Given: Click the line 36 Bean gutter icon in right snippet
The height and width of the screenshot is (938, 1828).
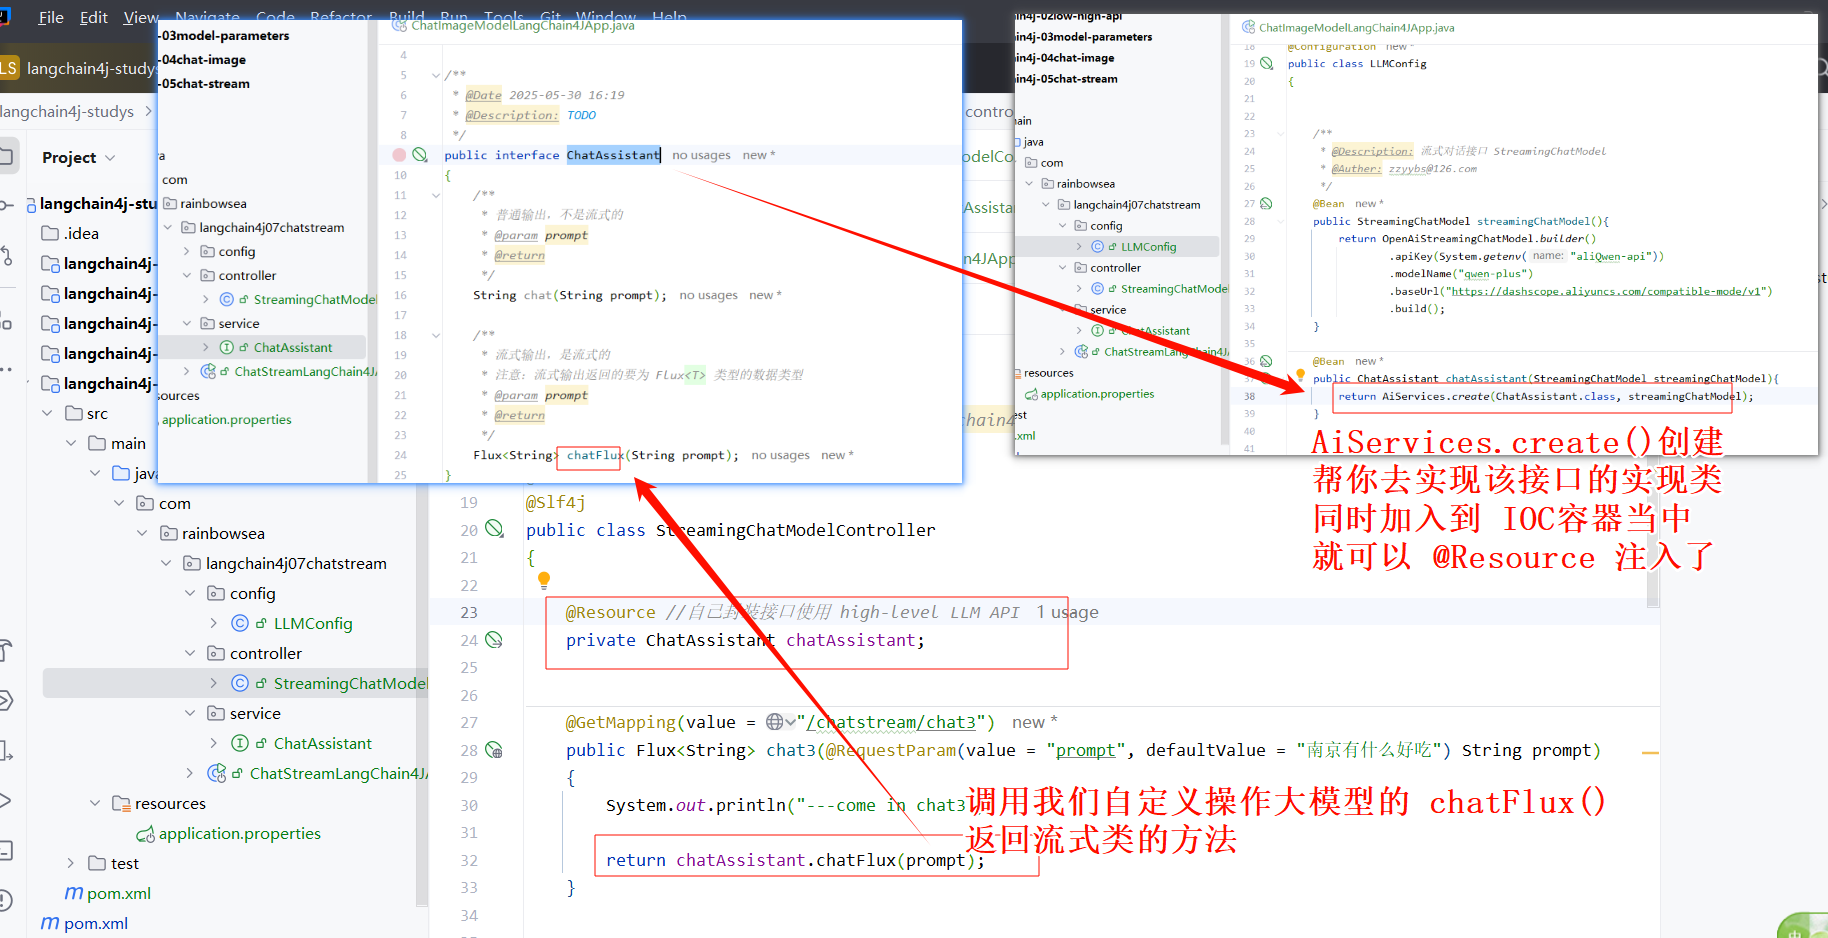Looking at the screenshot, I should 1266,361.
